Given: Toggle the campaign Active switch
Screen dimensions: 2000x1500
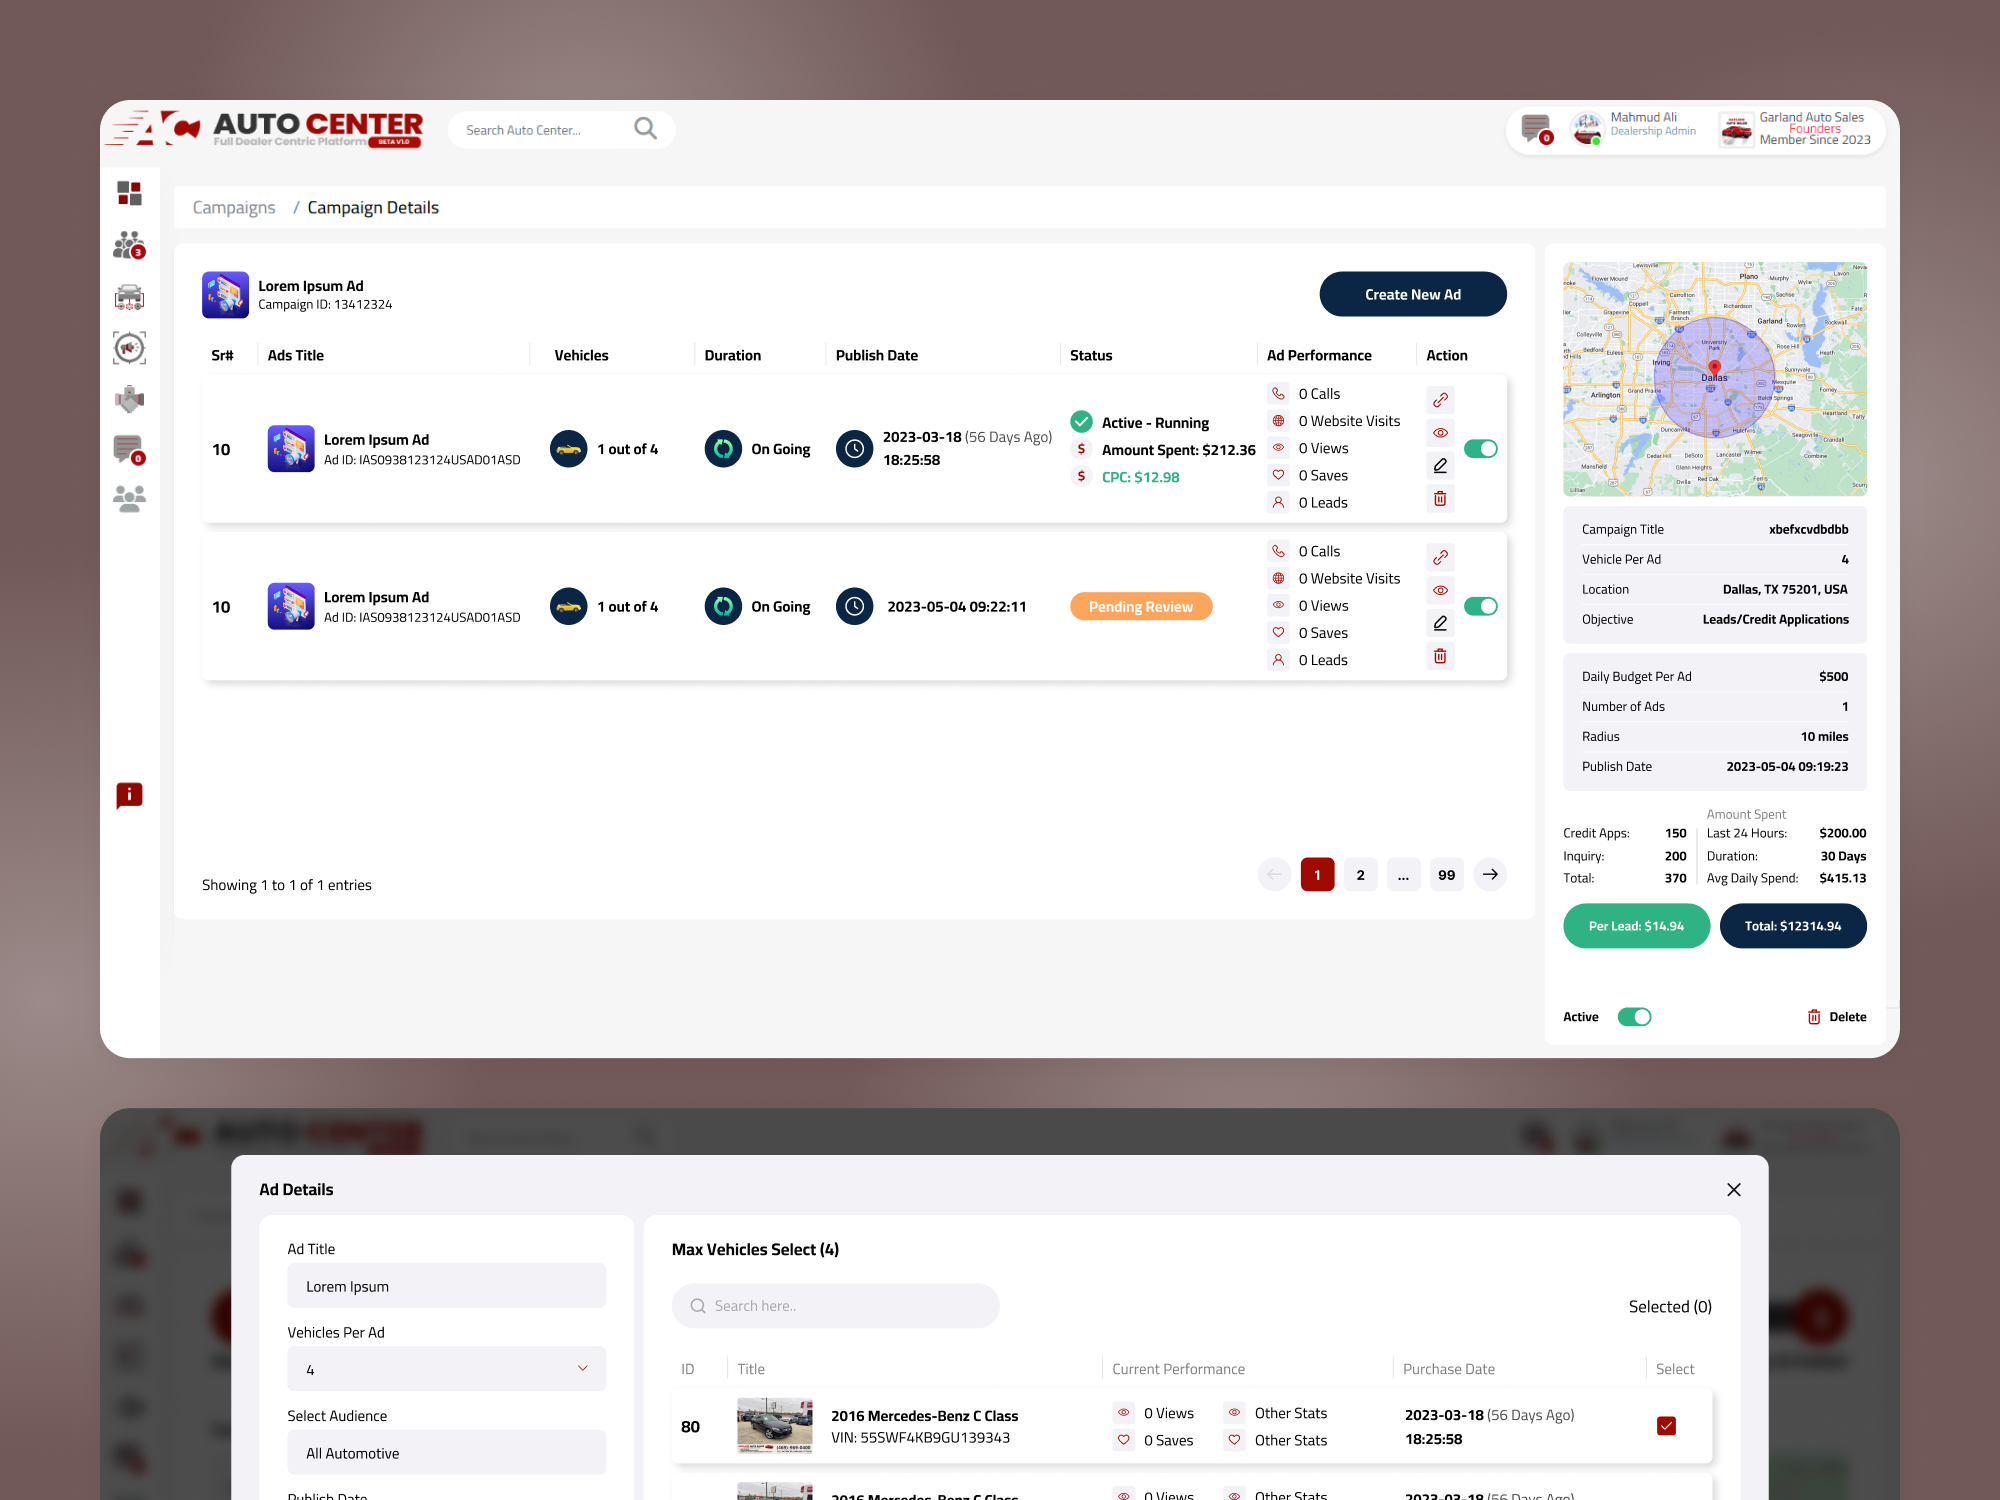Looking at the screenshot, I should 1634,1017.
